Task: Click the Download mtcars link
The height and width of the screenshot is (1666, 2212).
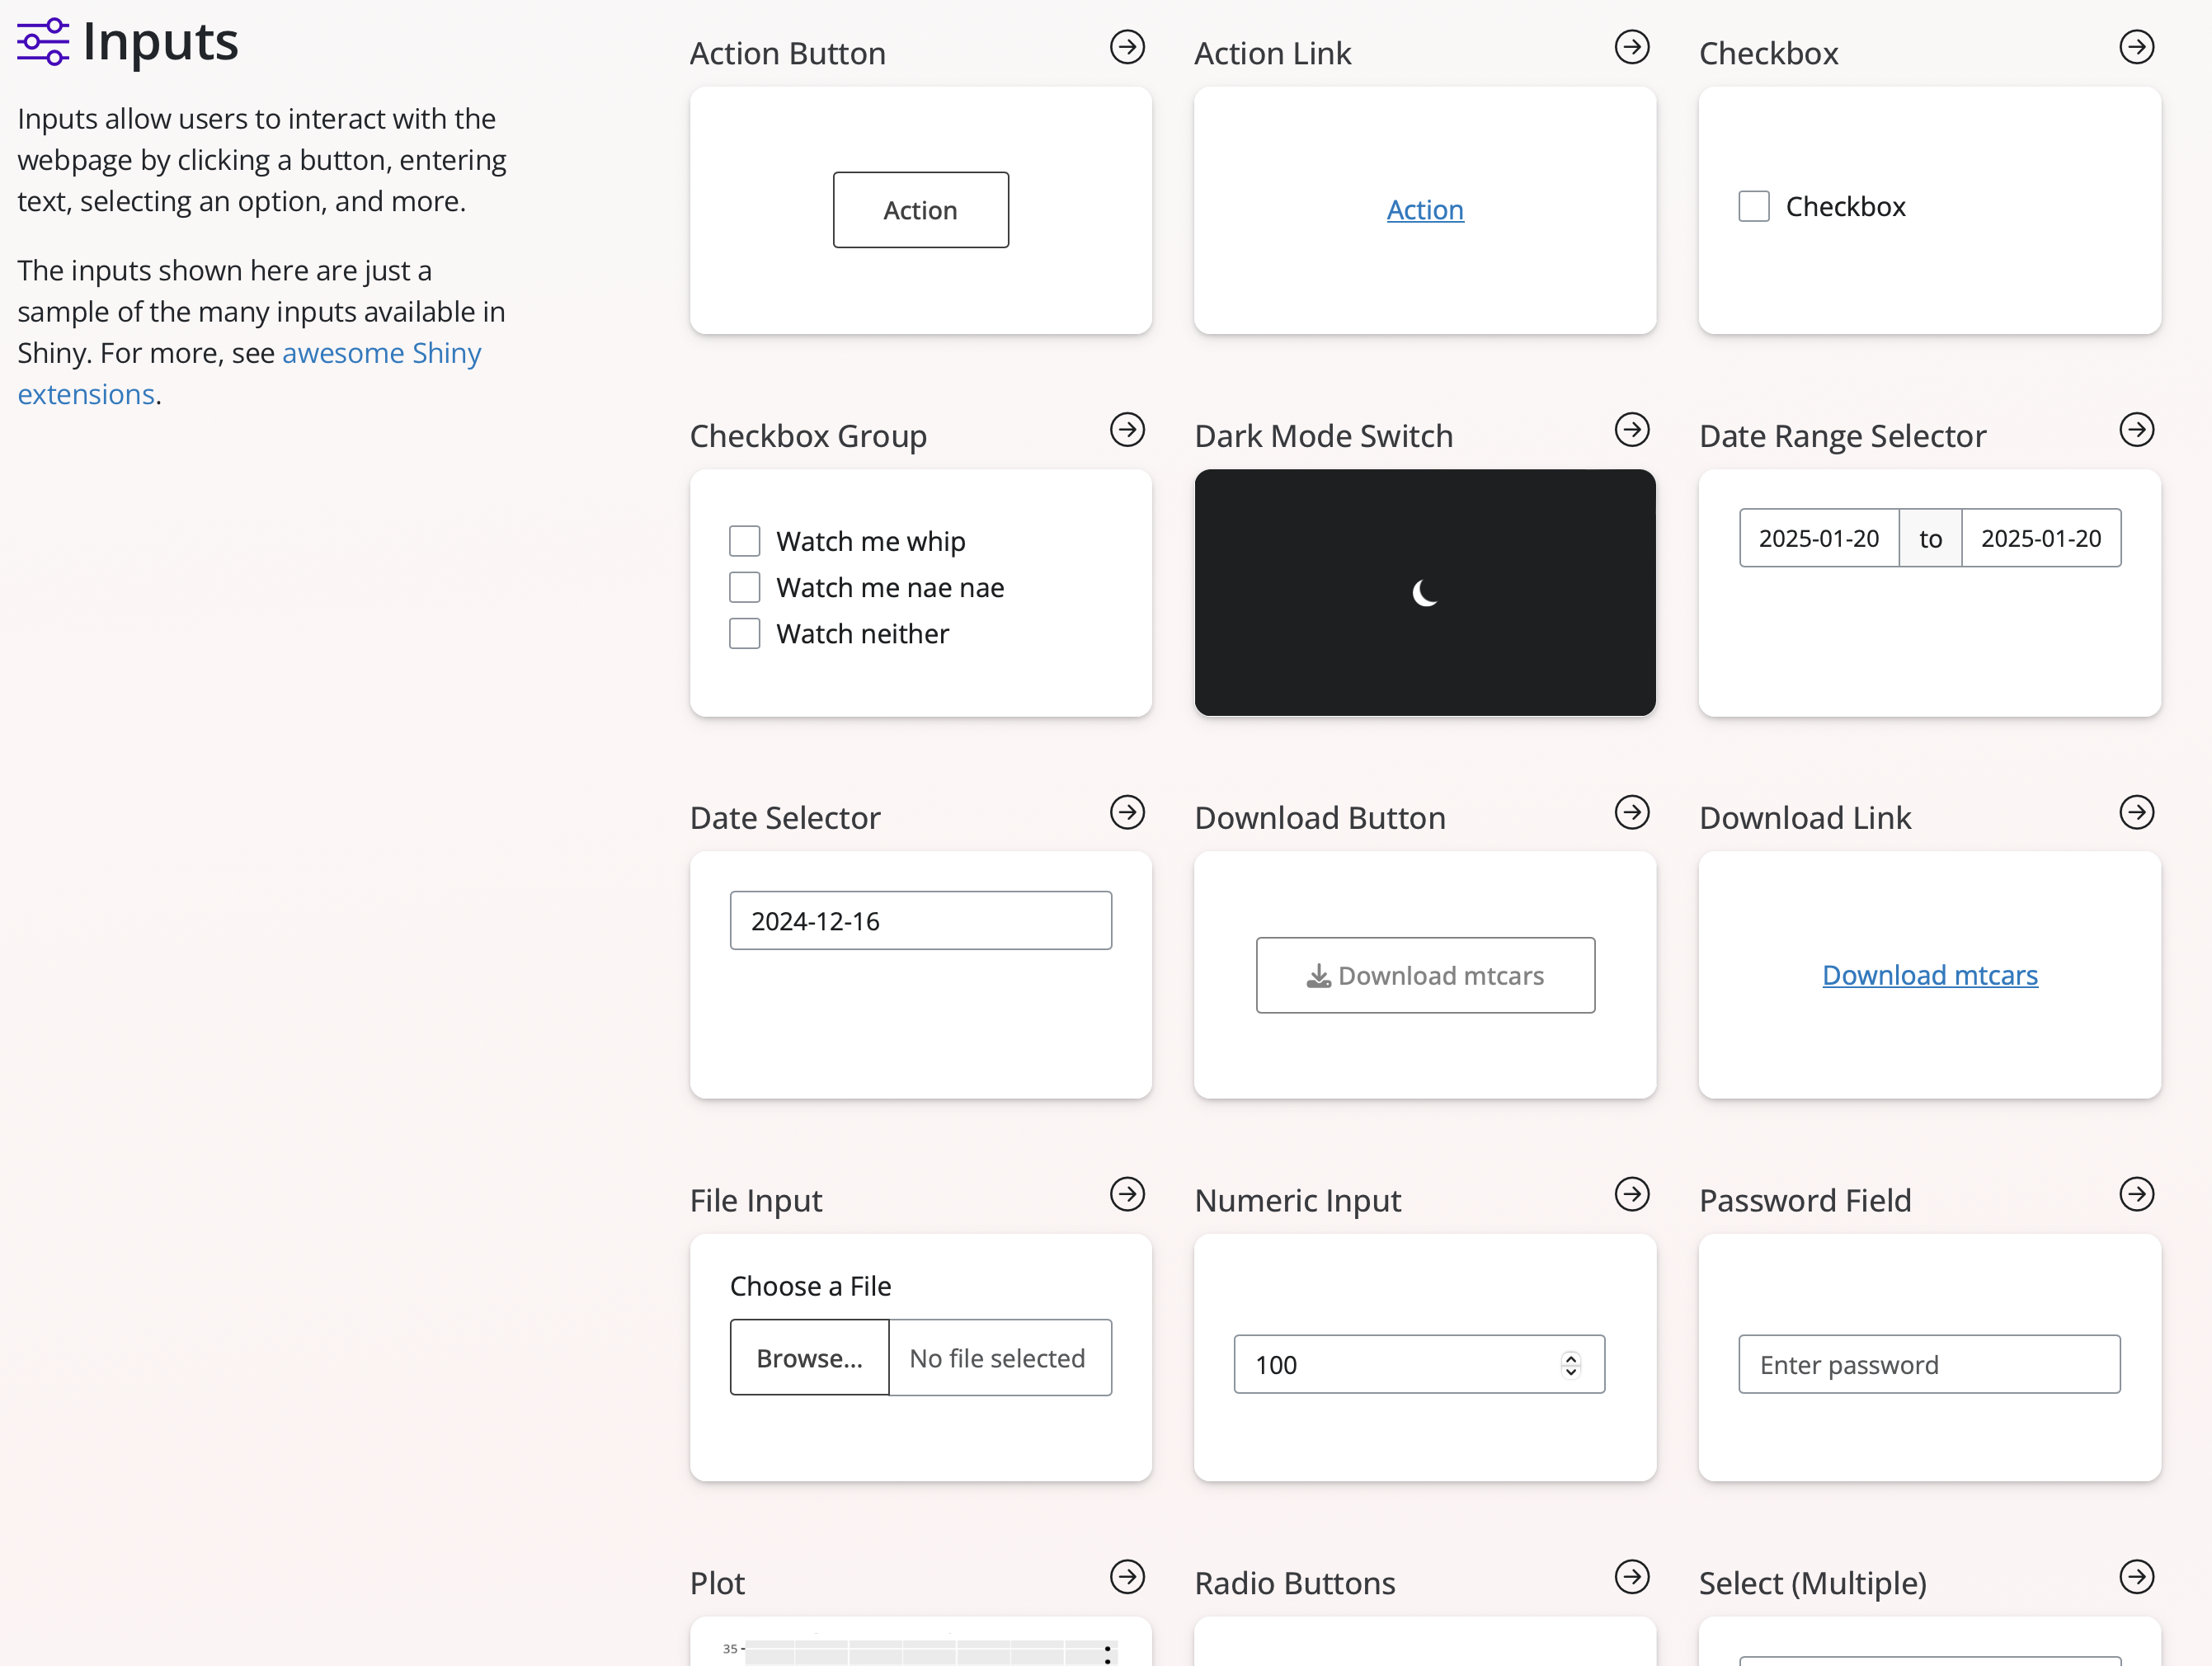Action: click(x=1929, y=975)
